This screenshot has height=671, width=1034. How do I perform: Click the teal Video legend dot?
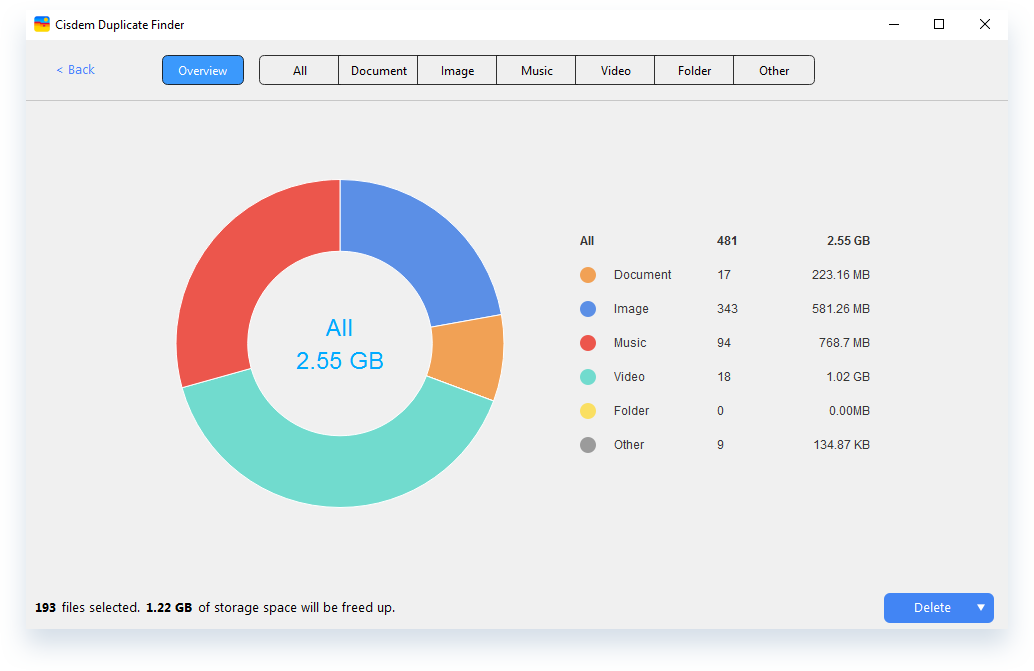point(588,377)
